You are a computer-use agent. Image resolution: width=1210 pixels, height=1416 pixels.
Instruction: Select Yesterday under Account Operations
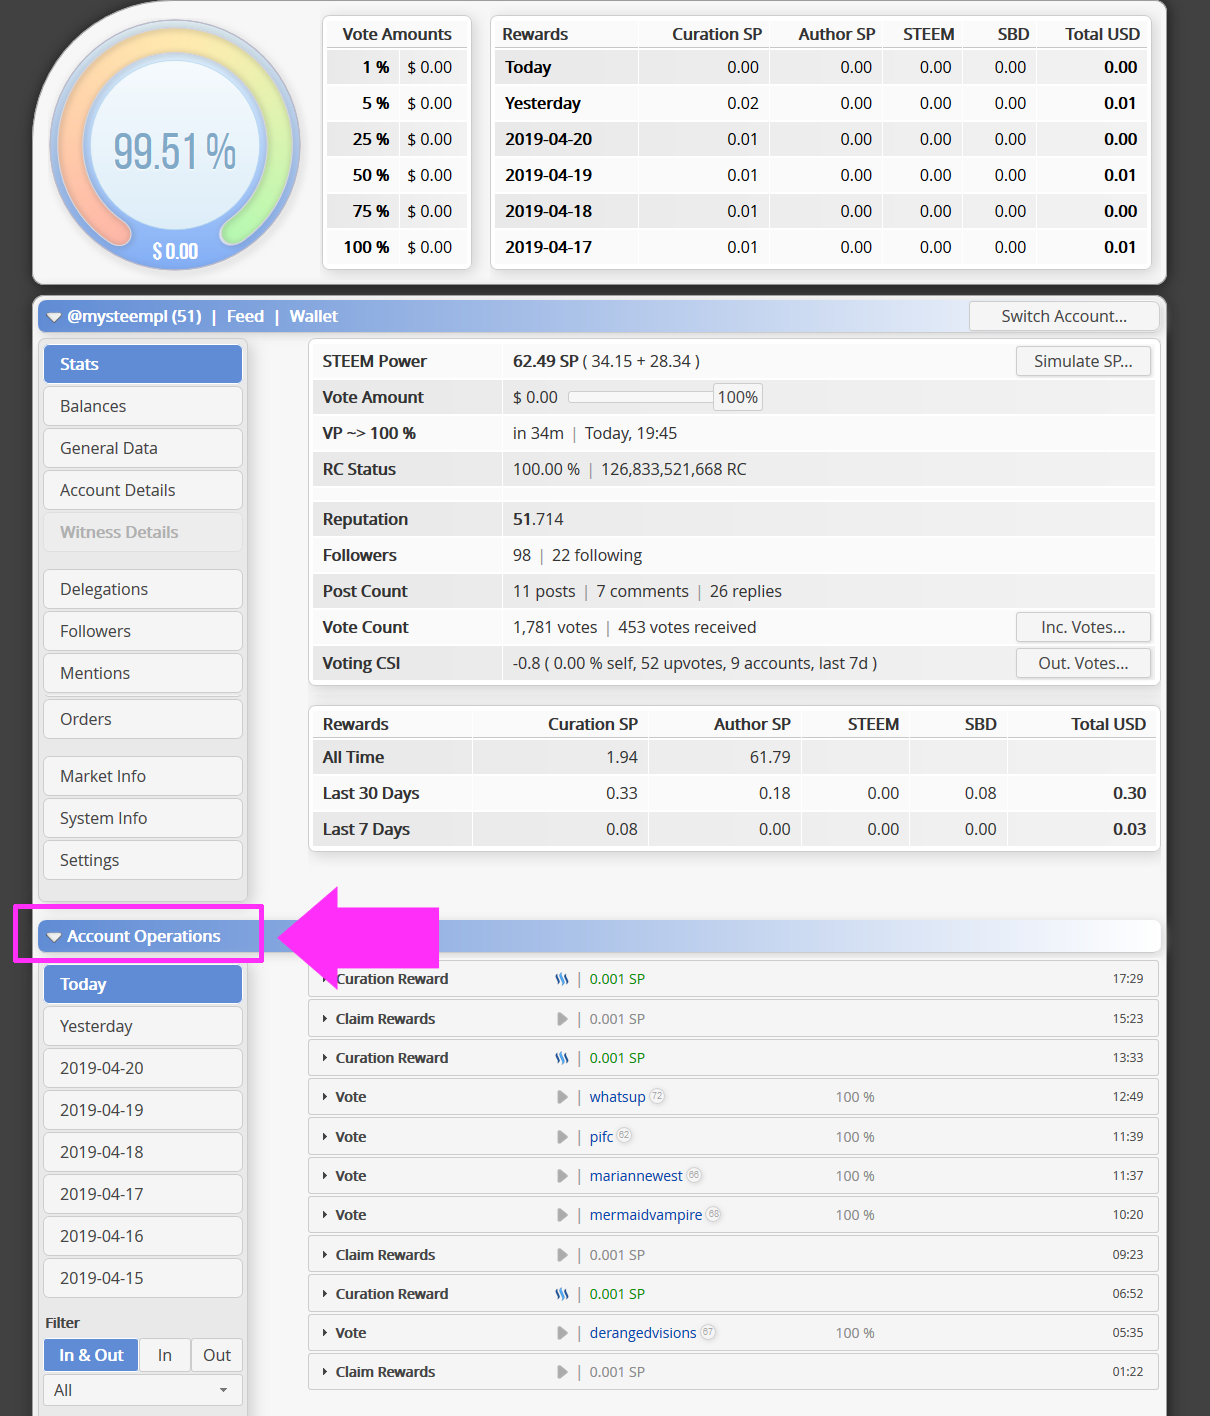[143, 1026]
